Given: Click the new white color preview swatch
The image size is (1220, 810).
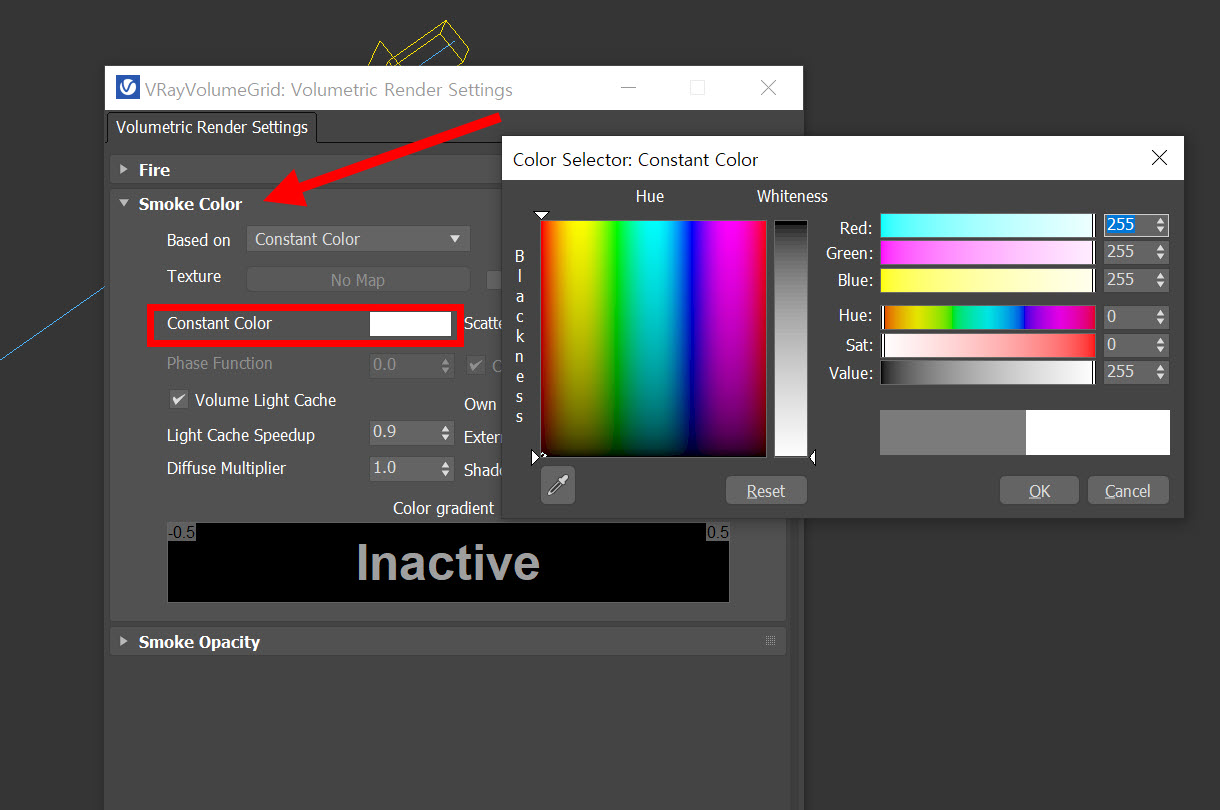Looking at the screenshot, I should (1098, 432).
